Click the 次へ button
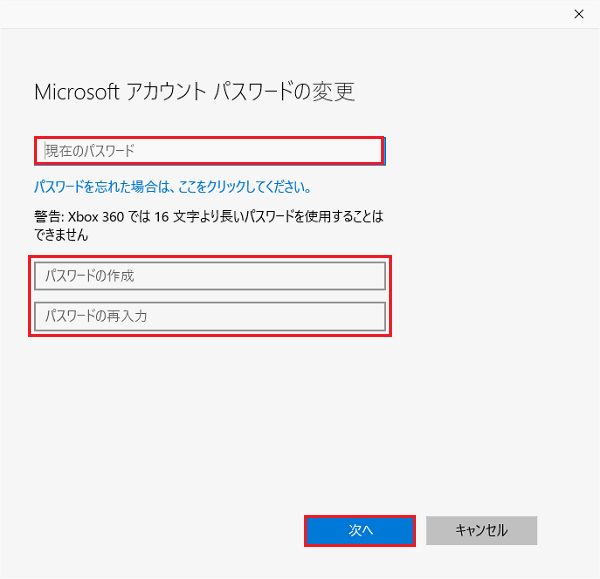The image size is (600, 579). pos(360,530)
